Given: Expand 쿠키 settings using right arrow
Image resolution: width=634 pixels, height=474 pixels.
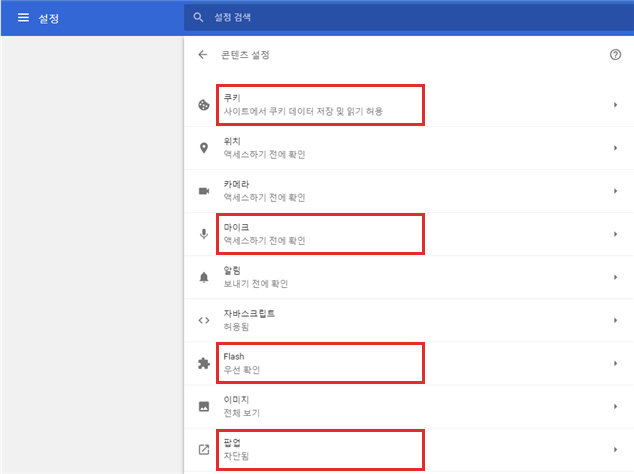Looking at the screenshot, I should click(x=615, y=105).
